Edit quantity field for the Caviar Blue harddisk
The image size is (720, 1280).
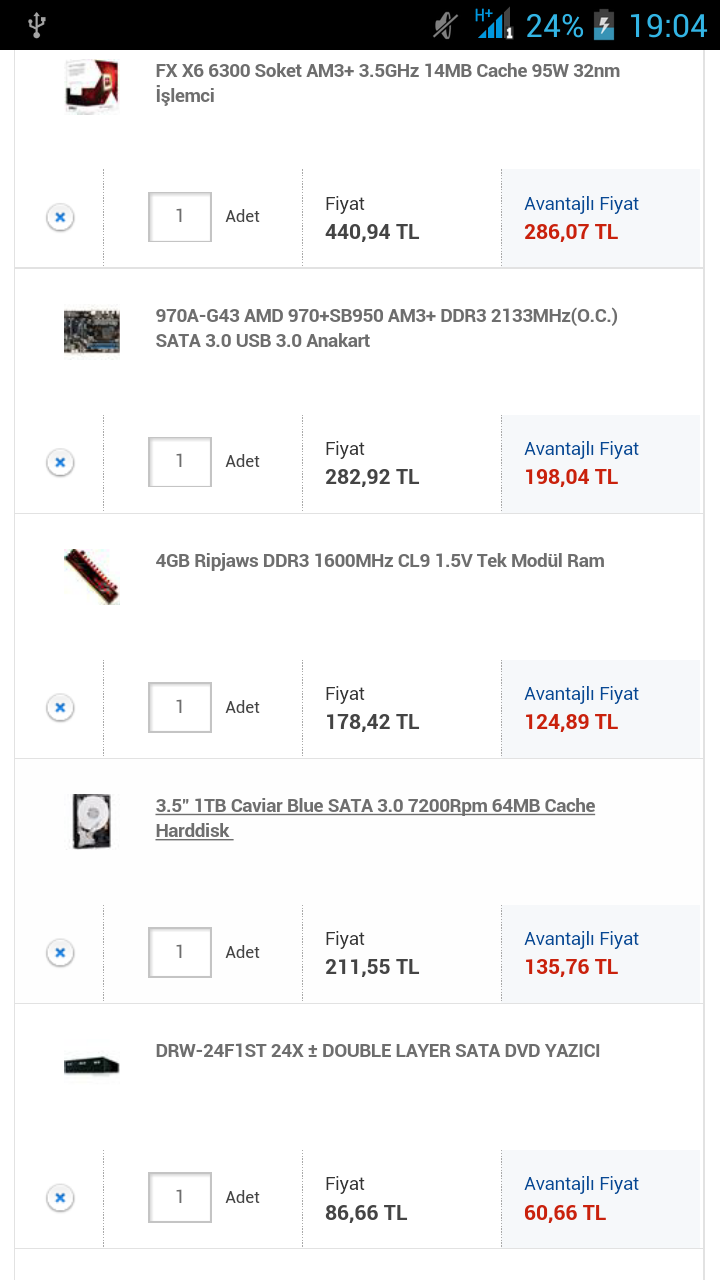[x=180, y=952]
